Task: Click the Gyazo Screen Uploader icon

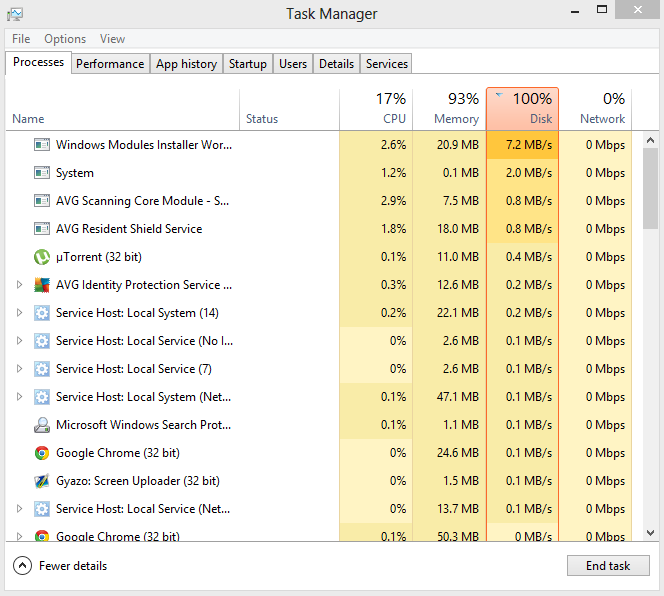Action: 42,481
